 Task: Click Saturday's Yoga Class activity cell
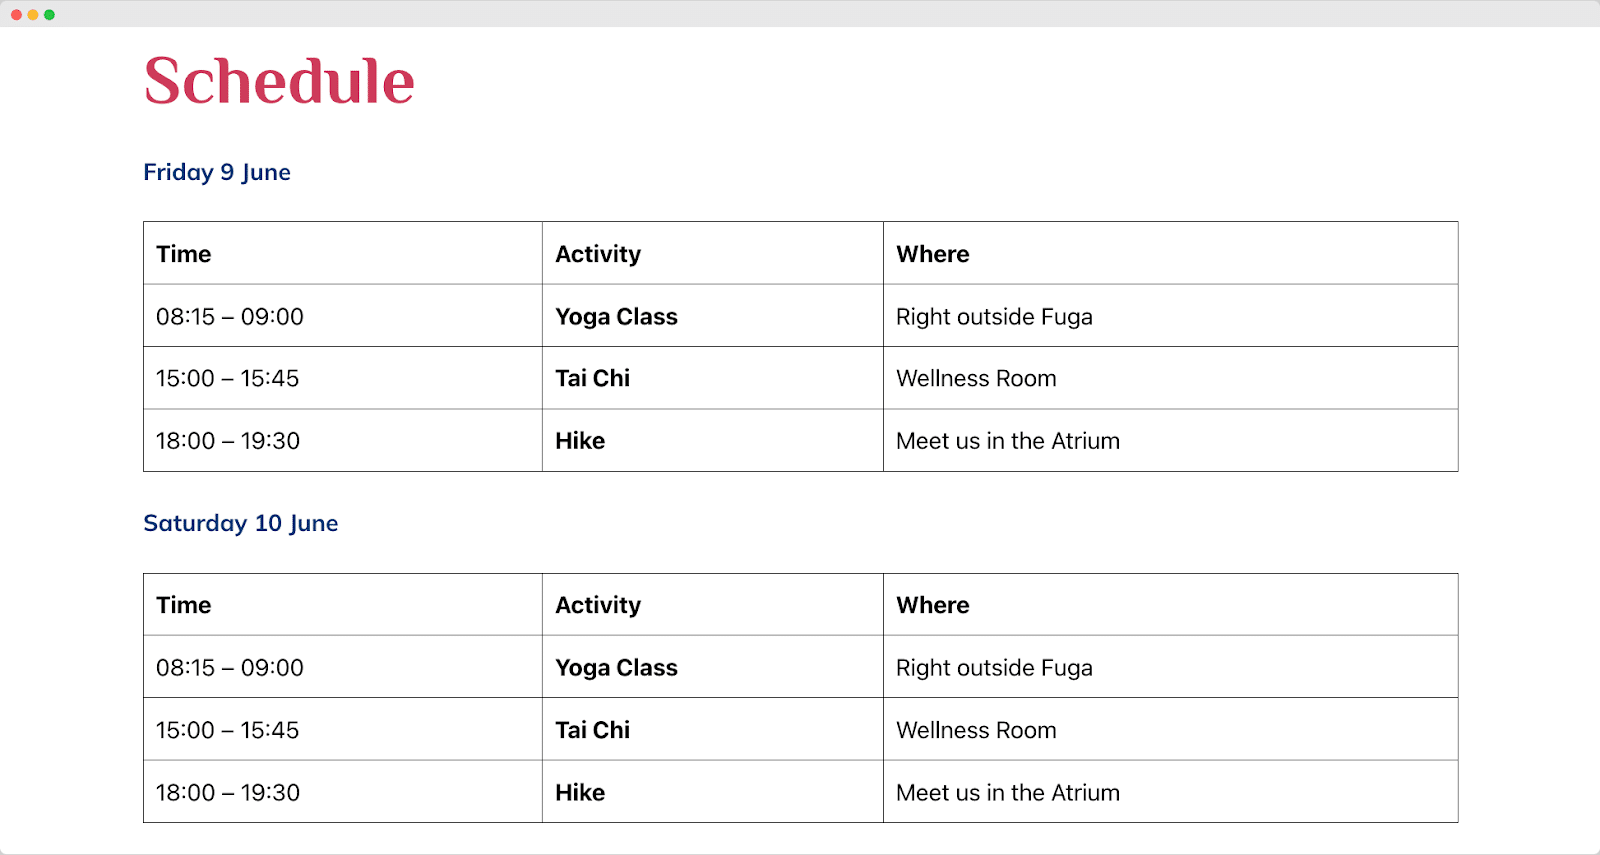[x=713, y=667]
